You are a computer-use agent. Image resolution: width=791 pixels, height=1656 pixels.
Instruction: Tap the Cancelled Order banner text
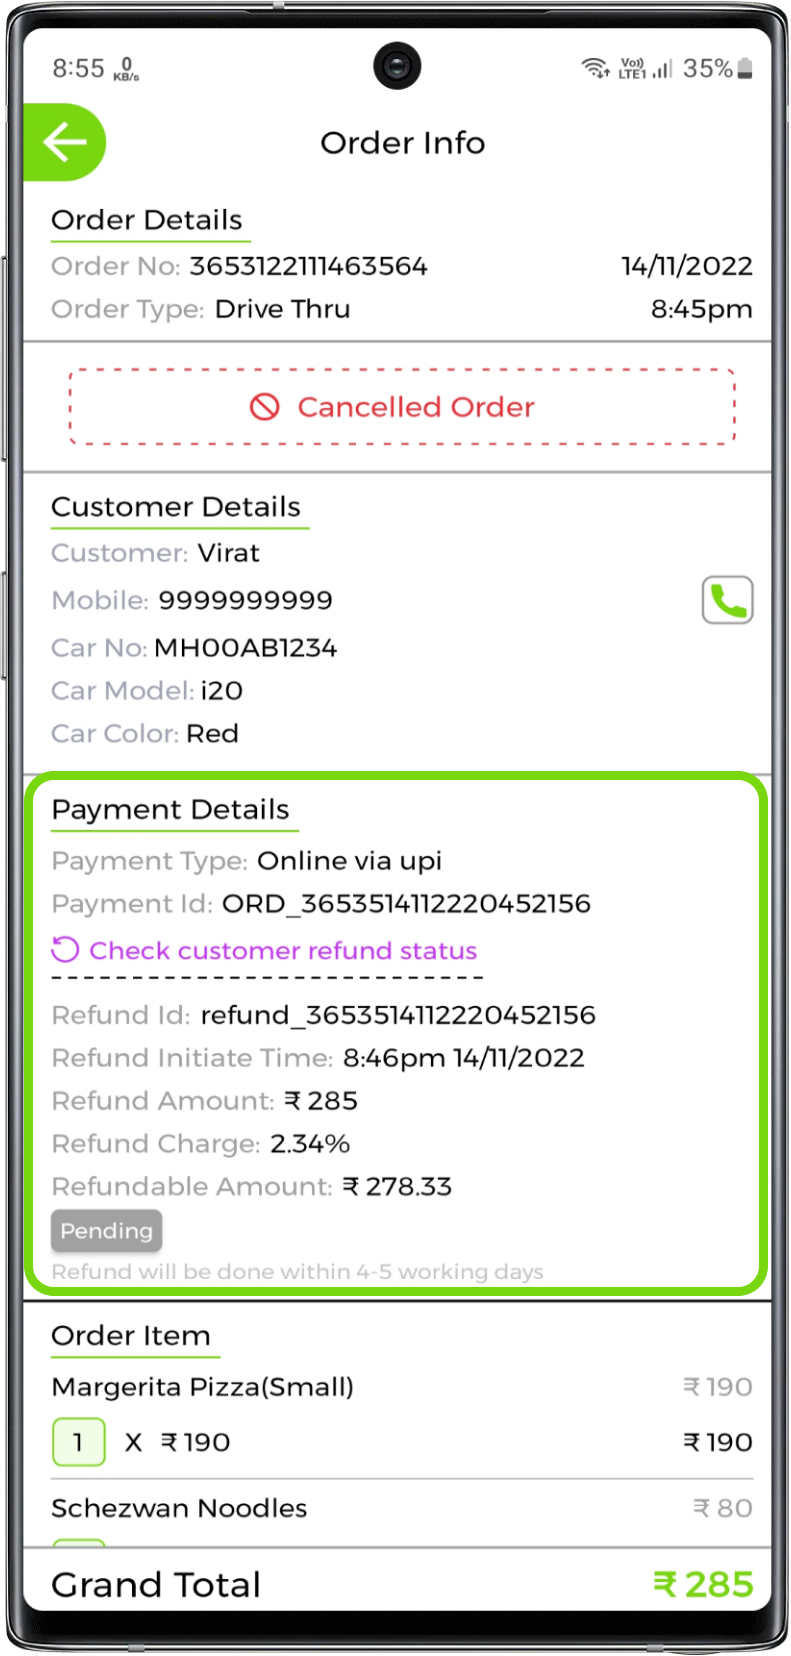tap(416, 407)
